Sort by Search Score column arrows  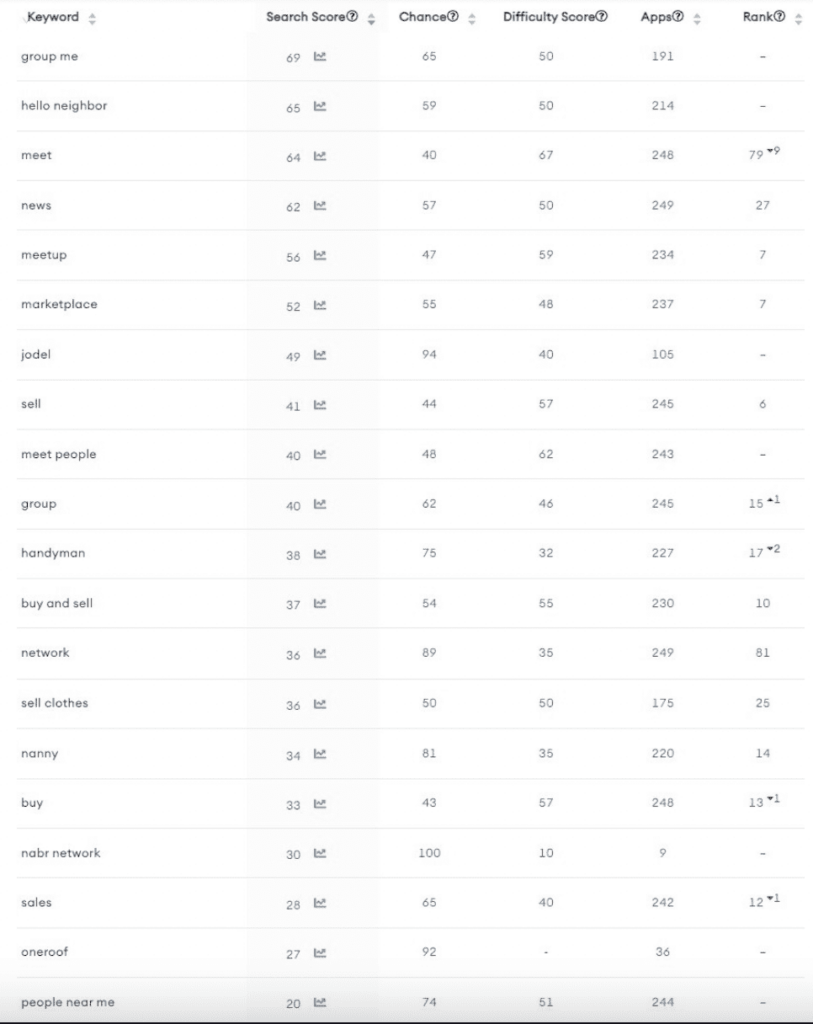point(371,19)
